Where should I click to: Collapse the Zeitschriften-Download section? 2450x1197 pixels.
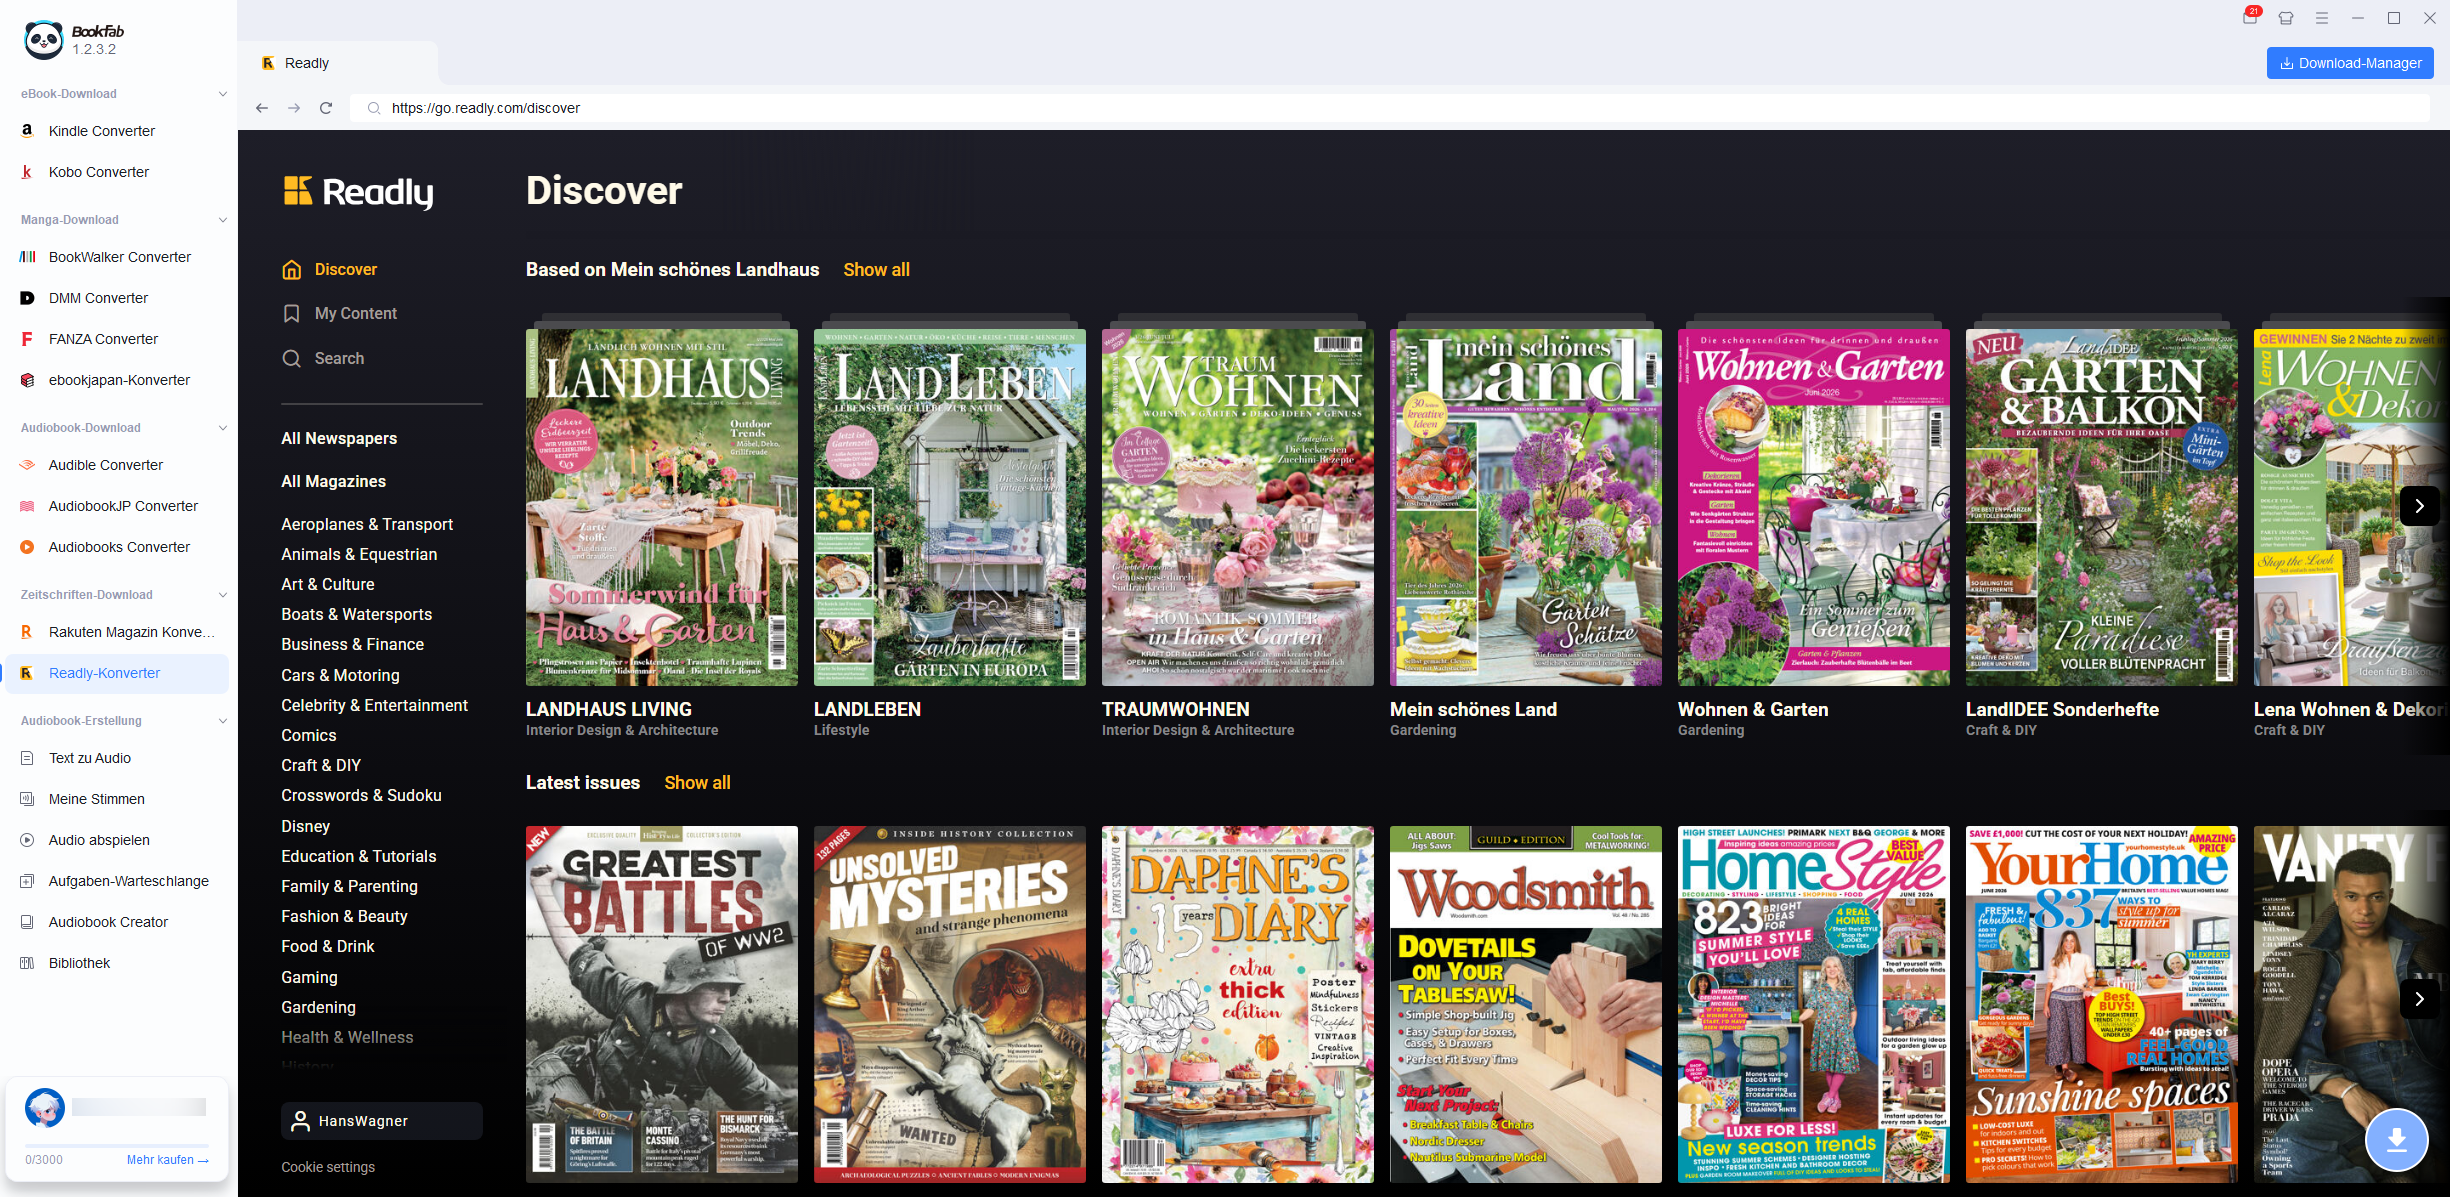[x=222, y=595]
